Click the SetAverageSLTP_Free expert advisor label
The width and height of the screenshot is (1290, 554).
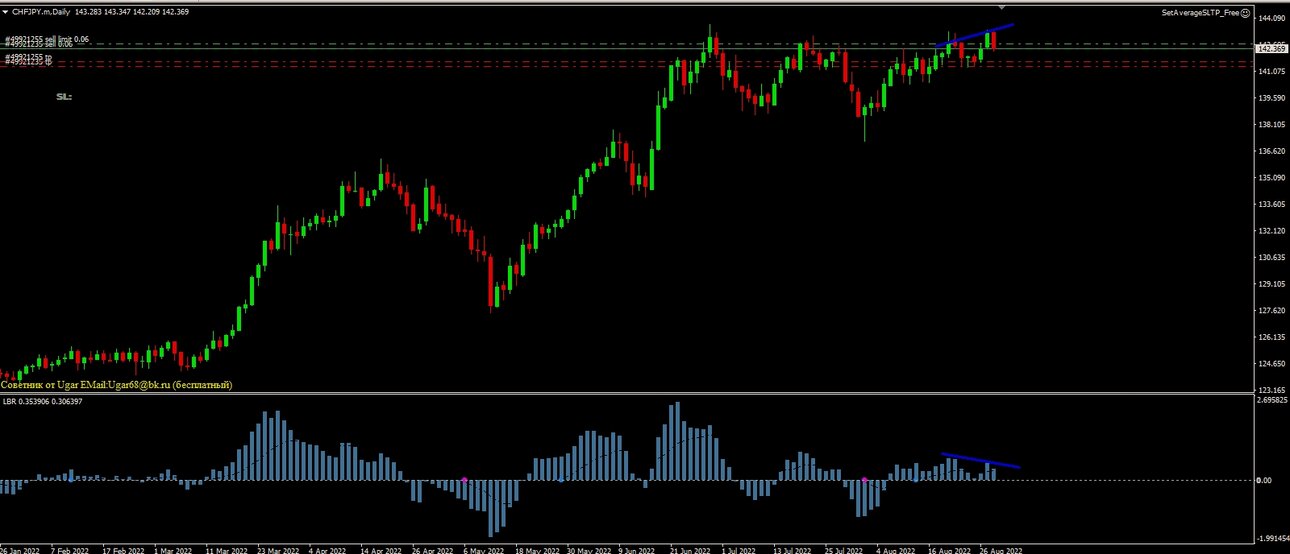[1200, 13]
